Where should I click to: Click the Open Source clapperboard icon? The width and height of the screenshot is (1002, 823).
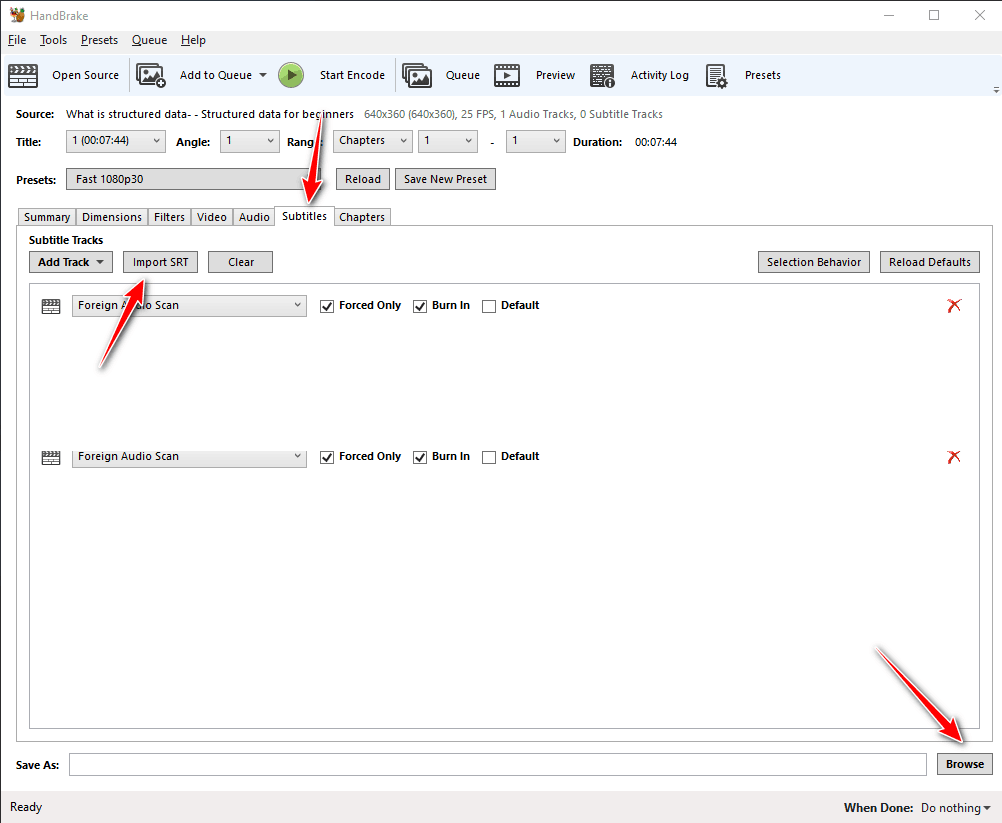coord(23,75)
